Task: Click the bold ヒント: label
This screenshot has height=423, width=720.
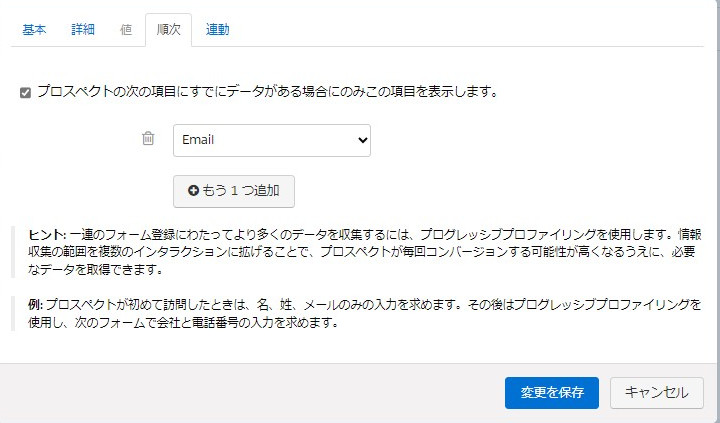Action: (x=47, y=235)
